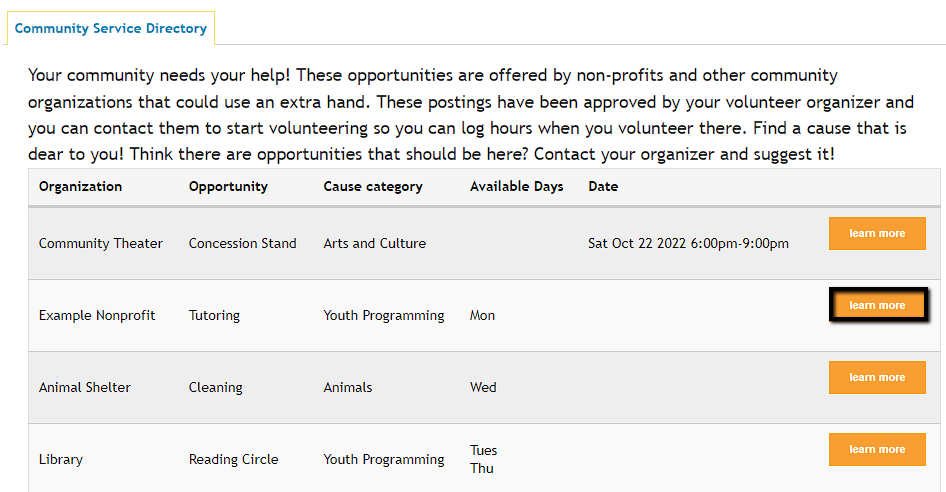Select the Reading Circle opportunity cell
This screenshot has height=492, width=946.
pos(234,460)
